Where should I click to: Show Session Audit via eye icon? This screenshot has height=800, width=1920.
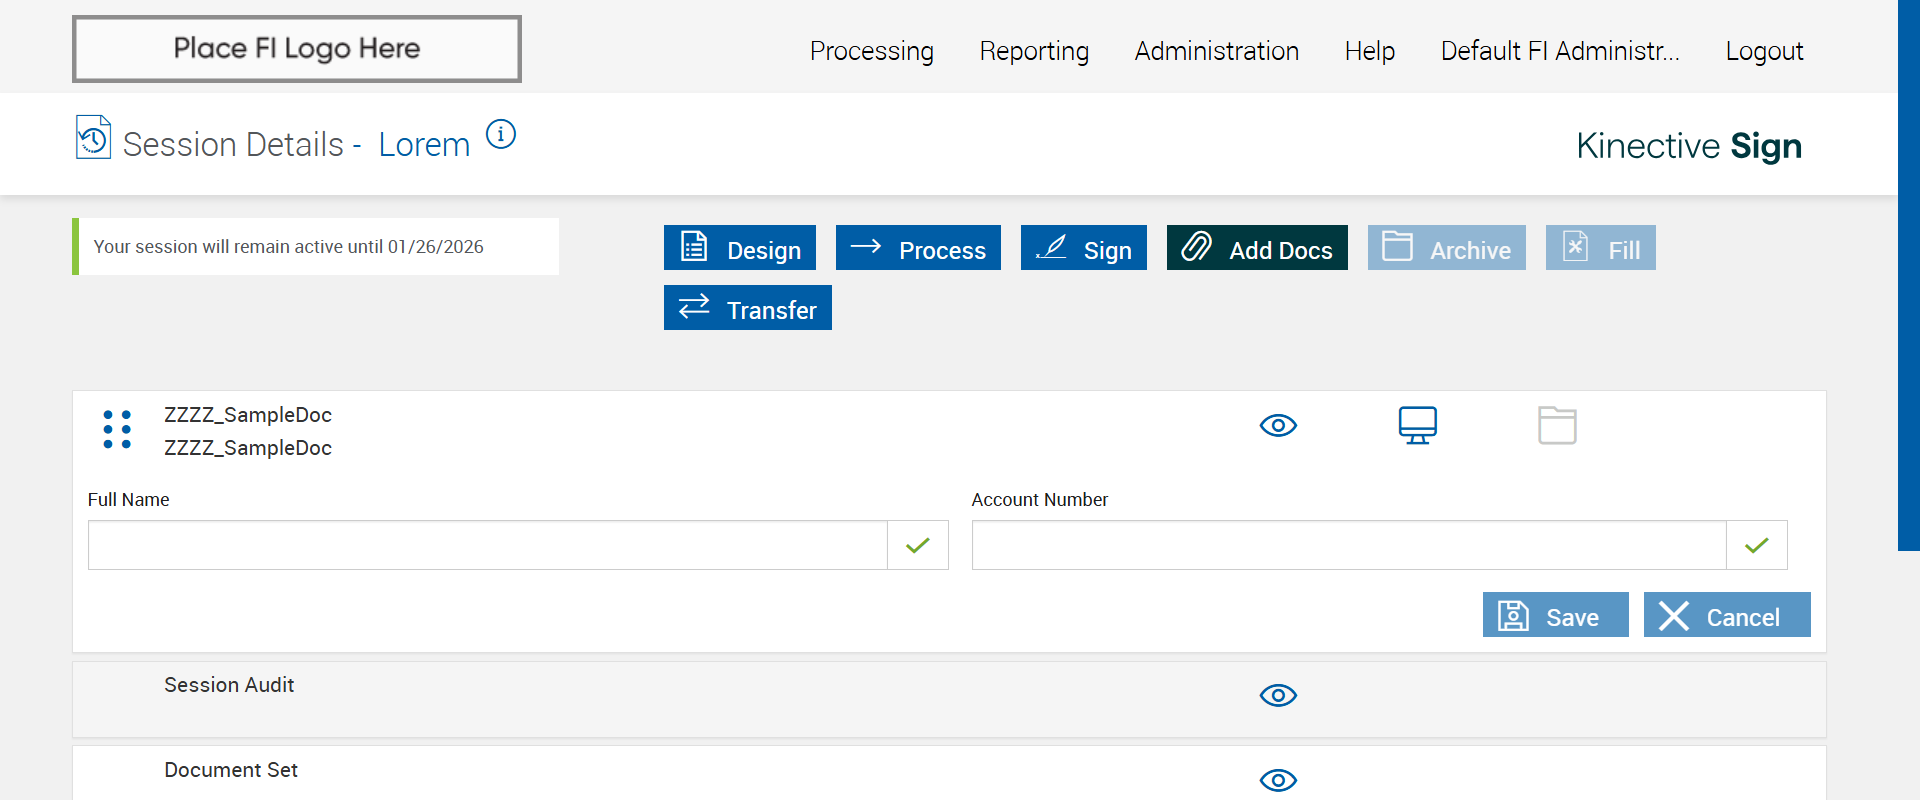coord(1278,695)
